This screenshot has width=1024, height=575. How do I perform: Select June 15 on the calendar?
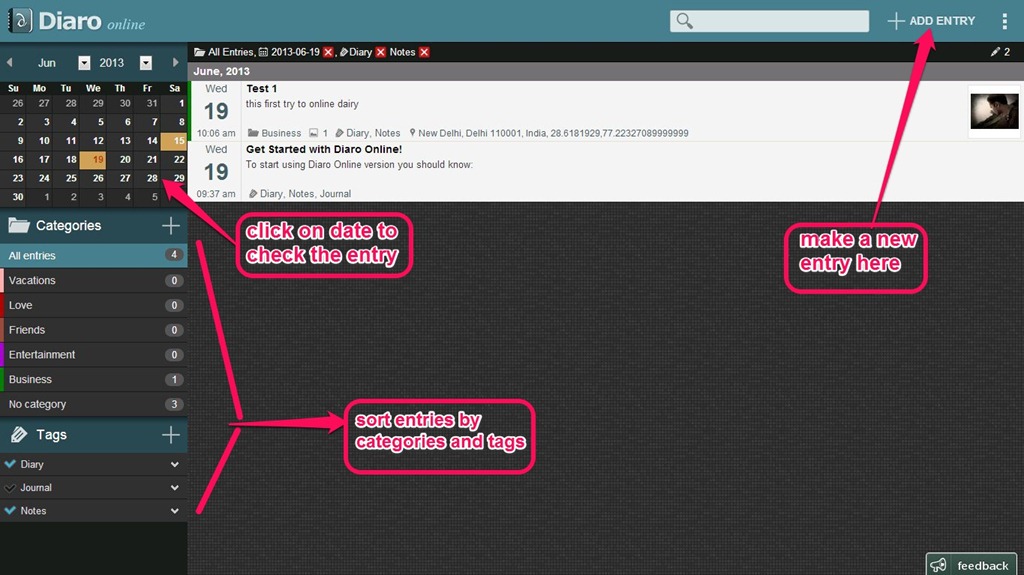click(x=174, y=140)
